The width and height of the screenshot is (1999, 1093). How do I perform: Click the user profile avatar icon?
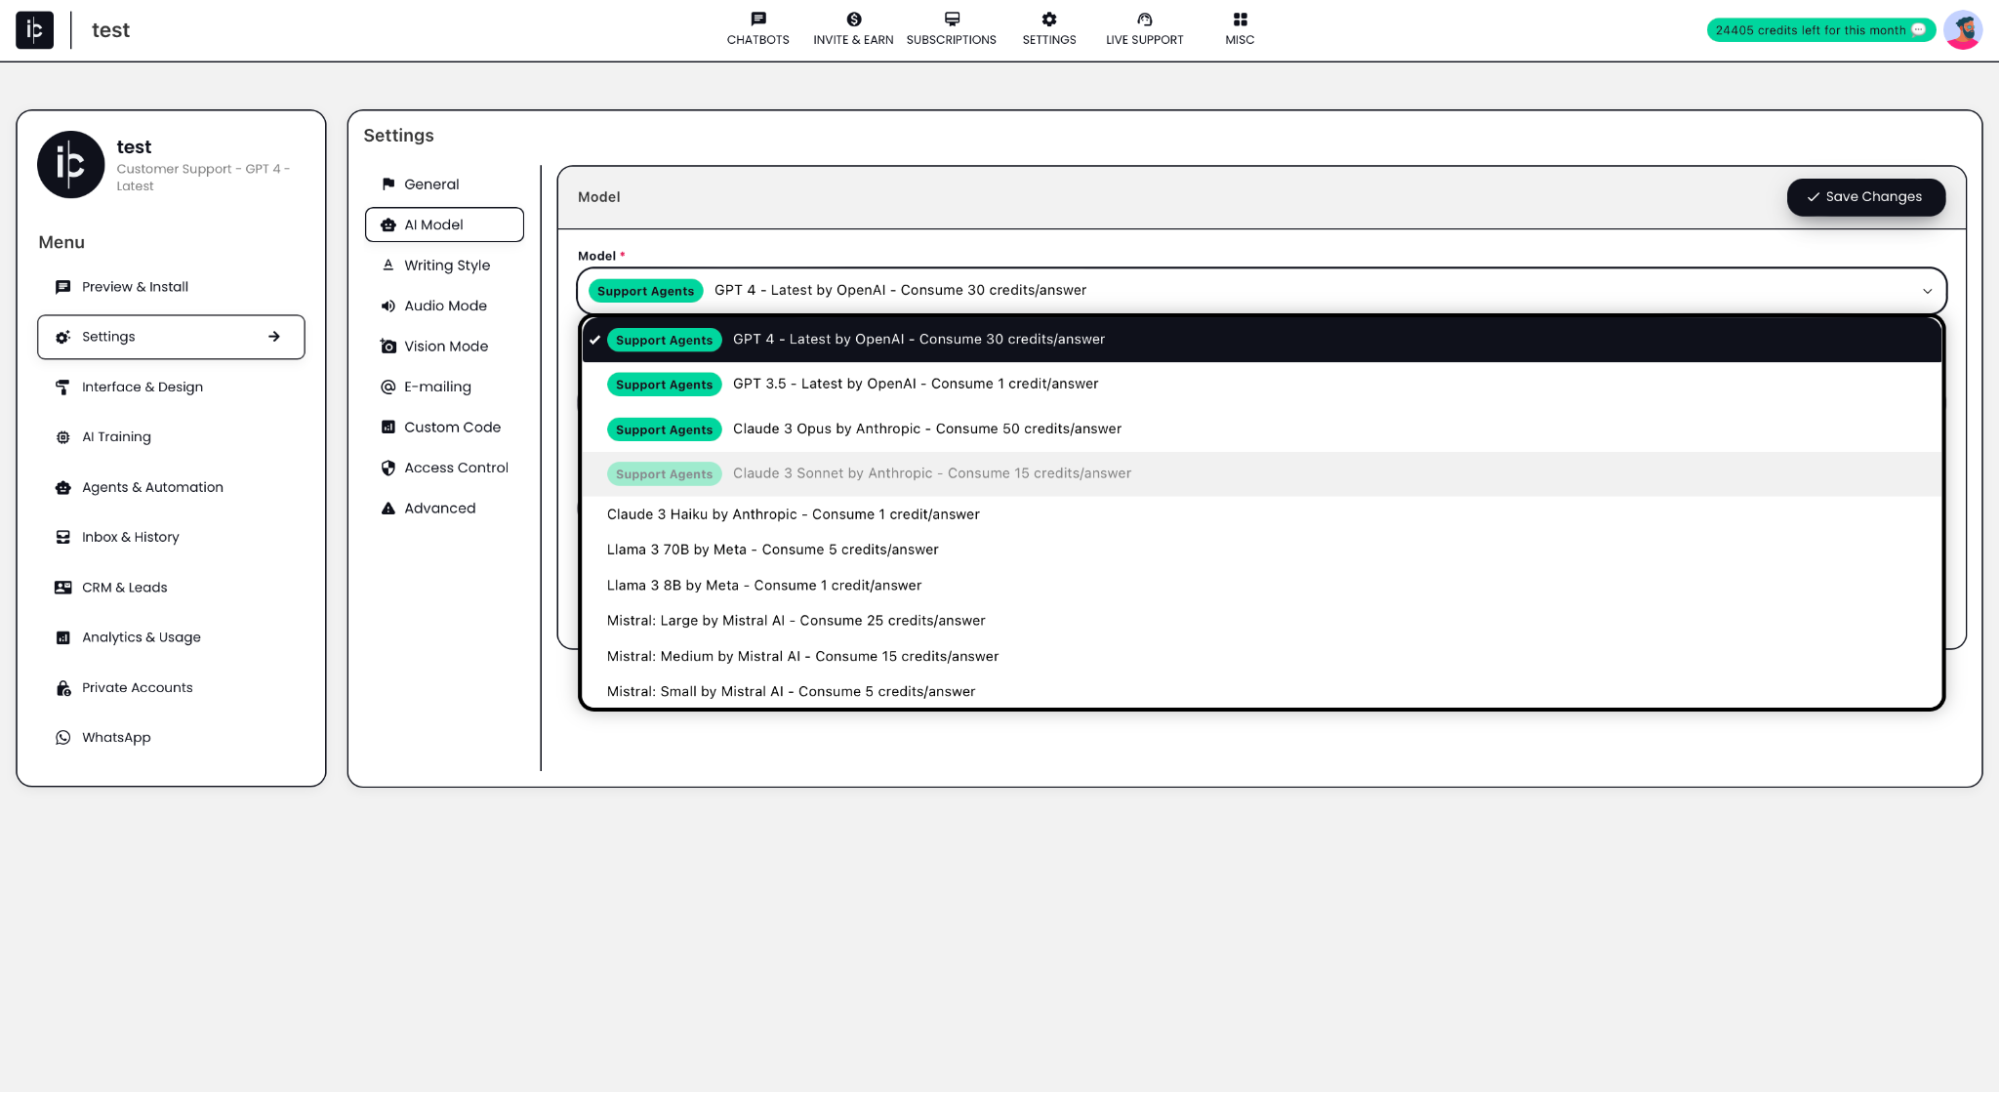tap(1964, 30)
